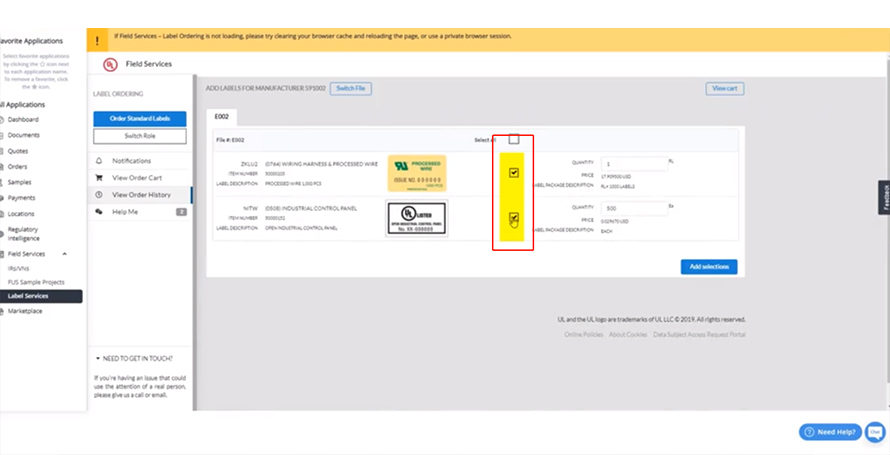The image size is (890, 455).
Task: Click quantity field for Industrial Control Panel
Action: tap(634, 208)
